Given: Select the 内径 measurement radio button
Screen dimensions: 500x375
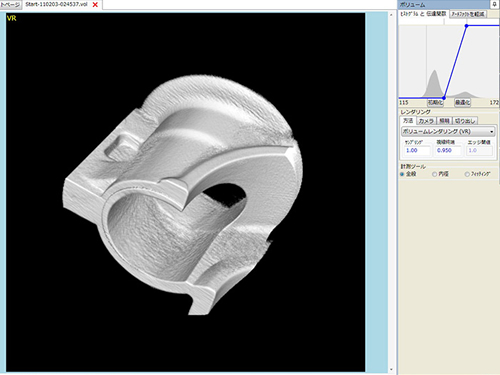Looking at the screenshot, I should coord(435,174).
